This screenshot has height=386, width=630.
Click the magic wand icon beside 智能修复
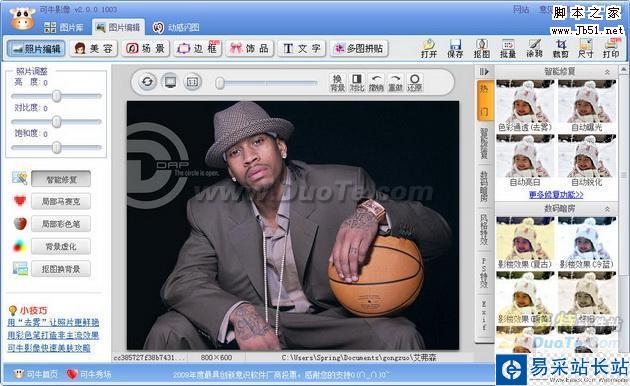[x=20, y=178]
